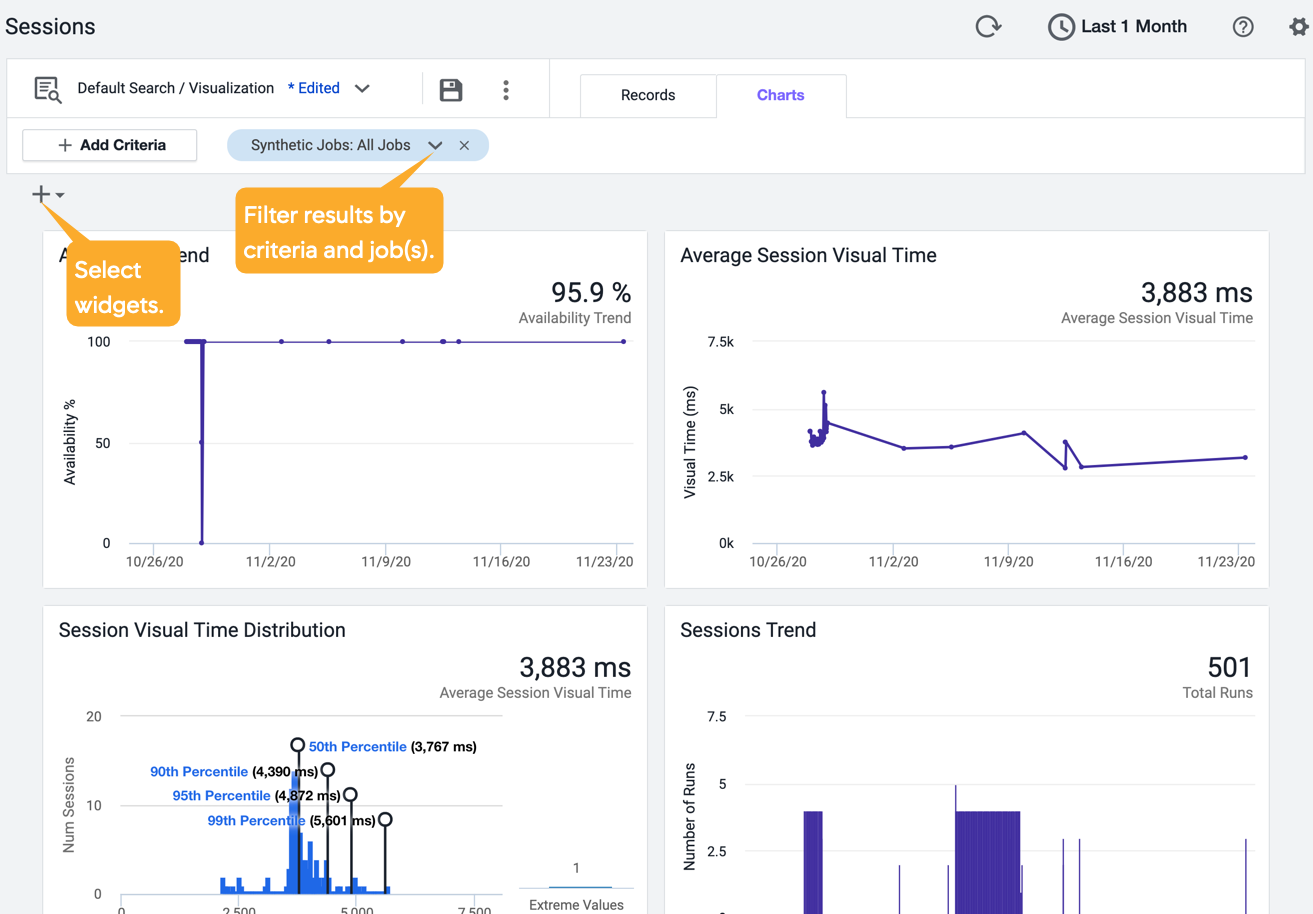Click the 90th percentile circle marker
The height and width of the screenshot is (914, 1313).
point(328,770)
